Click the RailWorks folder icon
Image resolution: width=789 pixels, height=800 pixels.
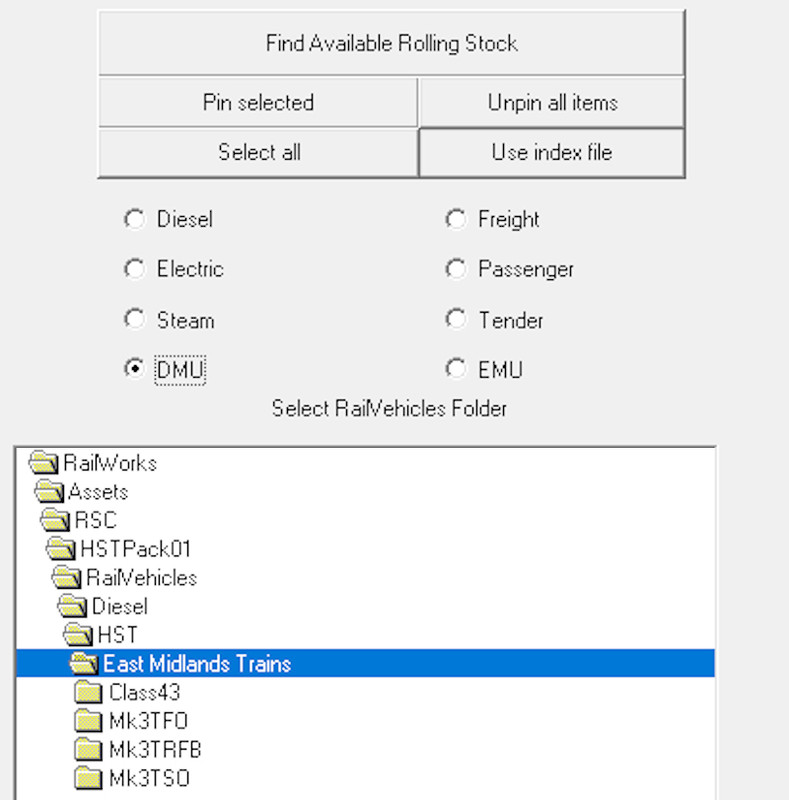coord(43,463)
